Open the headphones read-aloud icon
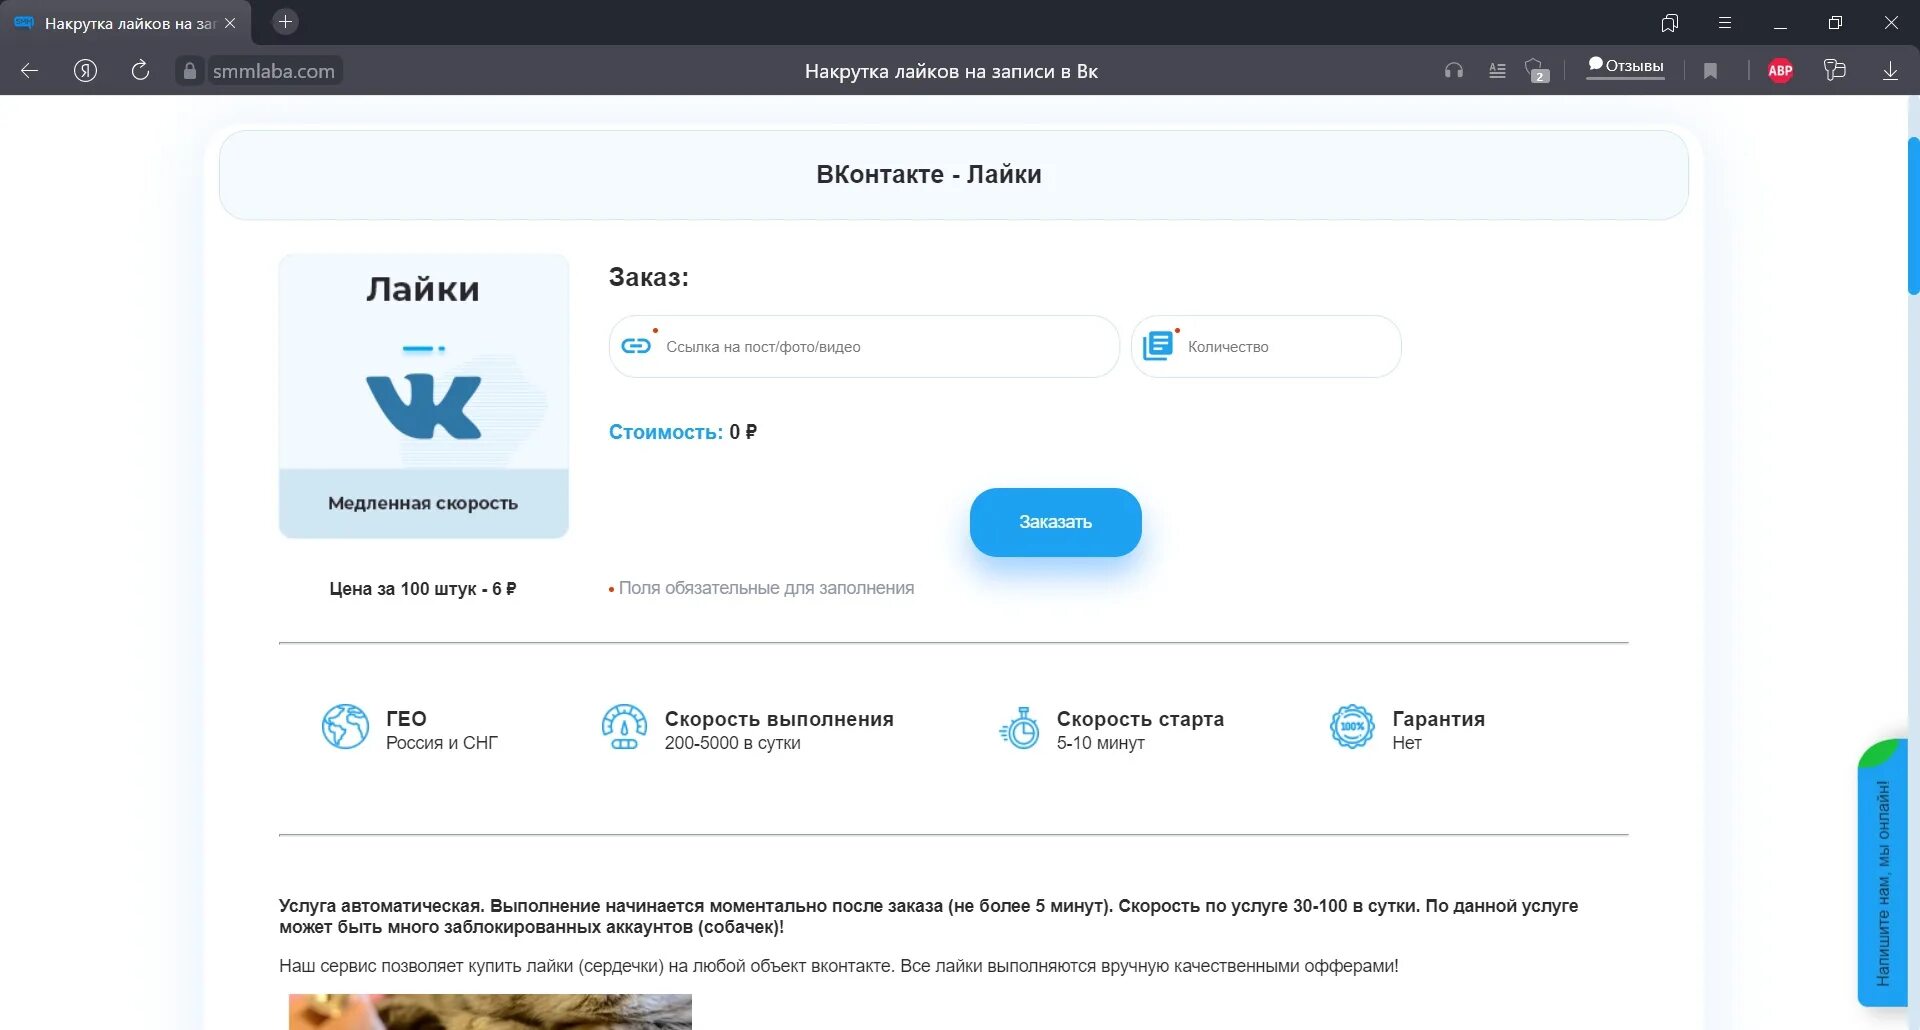Viewport: 1920px width, 1030px height. [x=1454, y=71]
